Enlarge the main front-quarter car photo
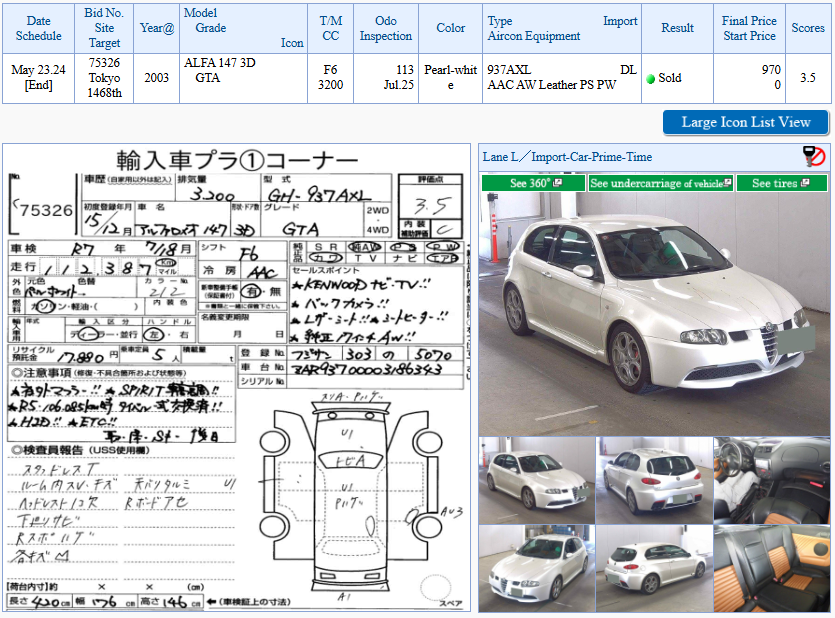The image size is (835, 618). (654, 313)
